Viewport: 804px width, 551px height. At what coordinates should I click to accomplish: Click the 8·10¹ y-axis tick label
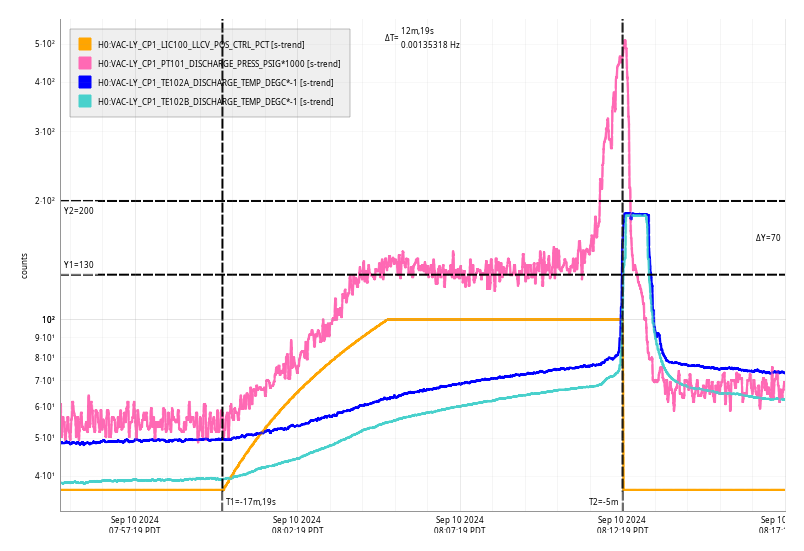tap(45, 358)
